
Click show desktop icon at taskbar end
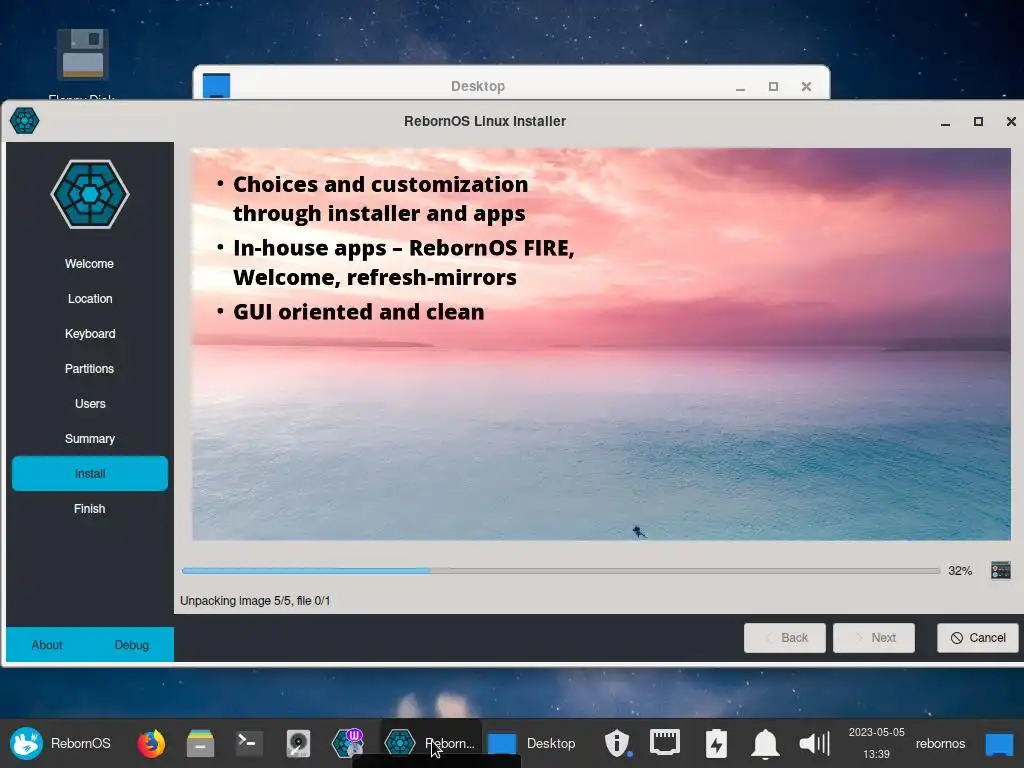point(999,743)
